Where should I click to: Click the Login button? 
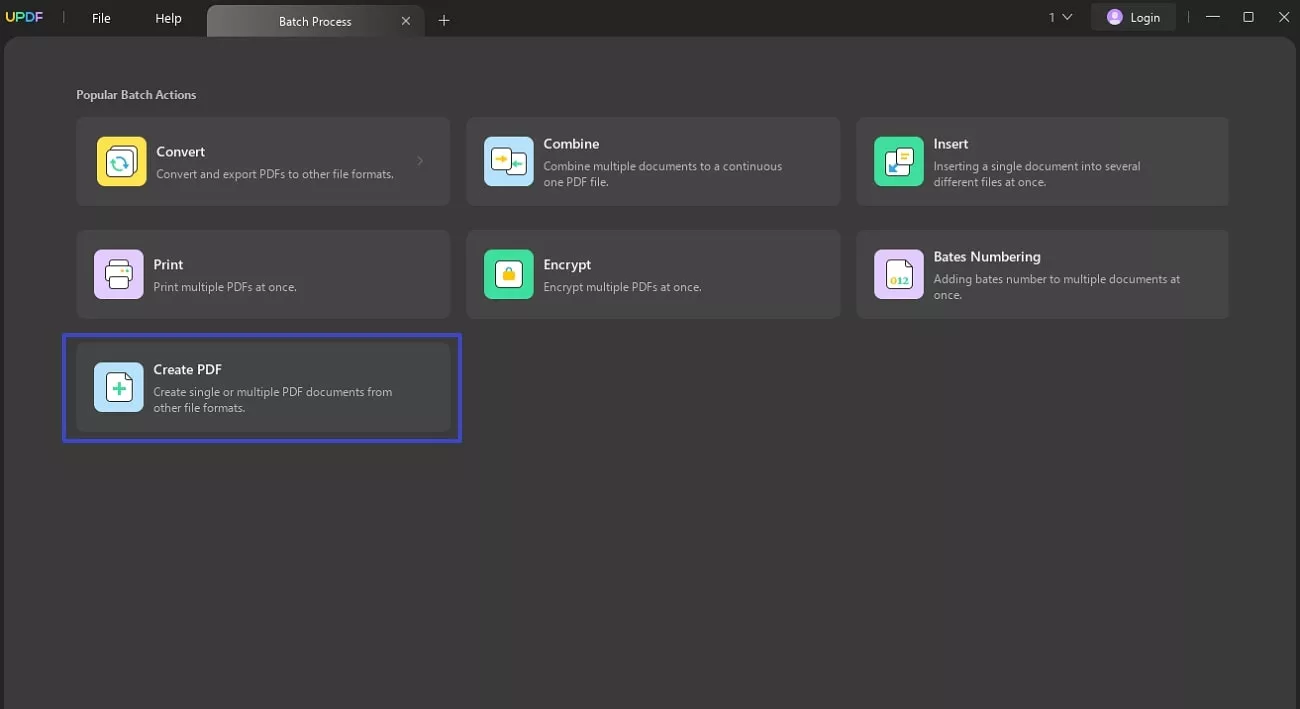coord(1135,18)
